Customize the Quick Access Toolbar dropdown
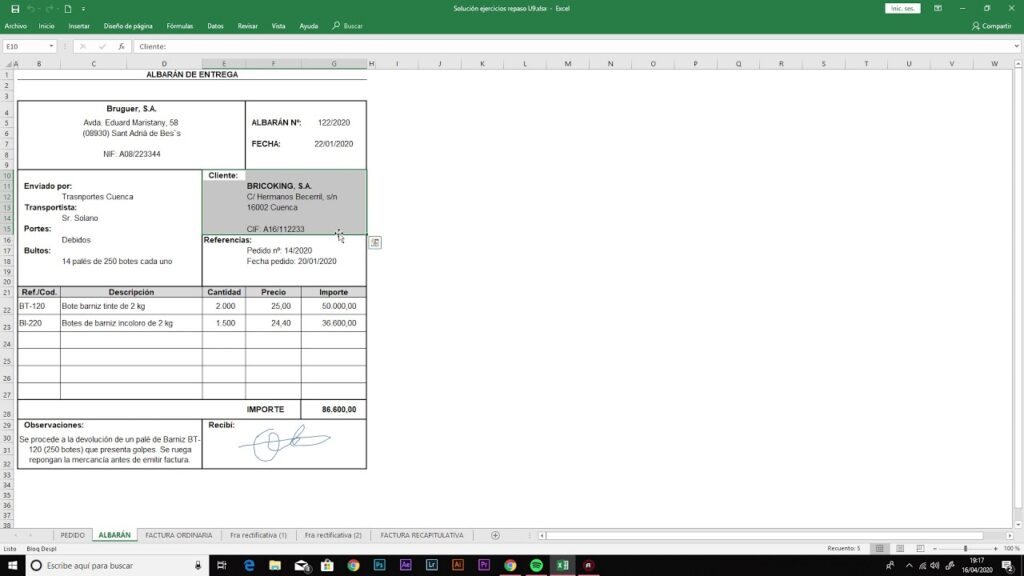 click(83, 8)
